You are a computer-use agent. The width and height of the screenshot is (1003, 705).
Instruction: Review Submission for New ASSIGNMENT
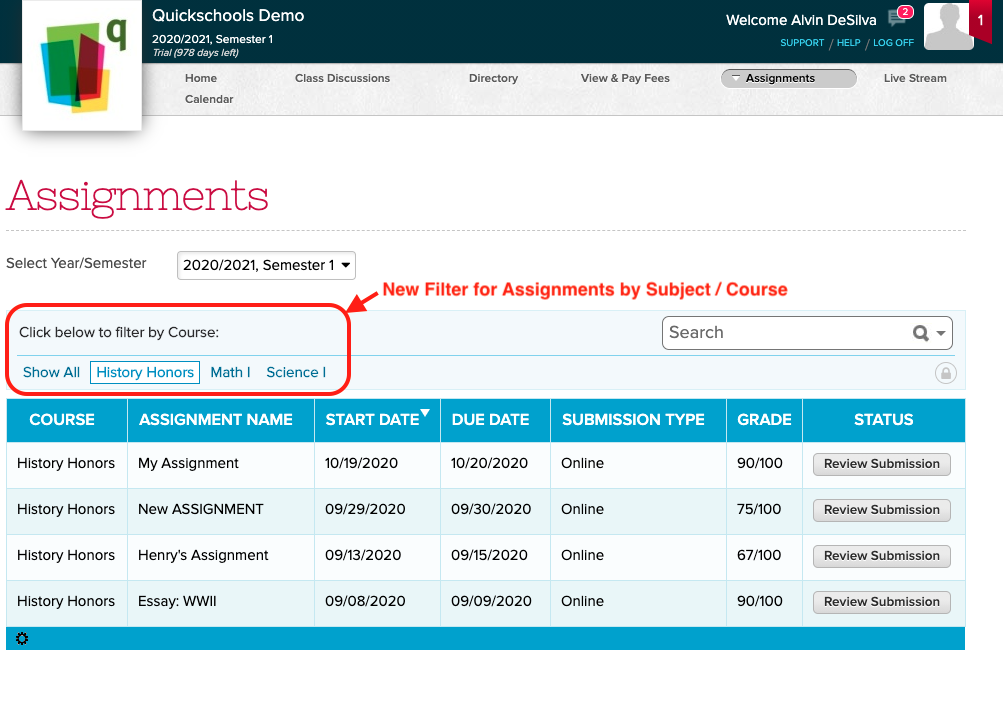tap(881, 510)
